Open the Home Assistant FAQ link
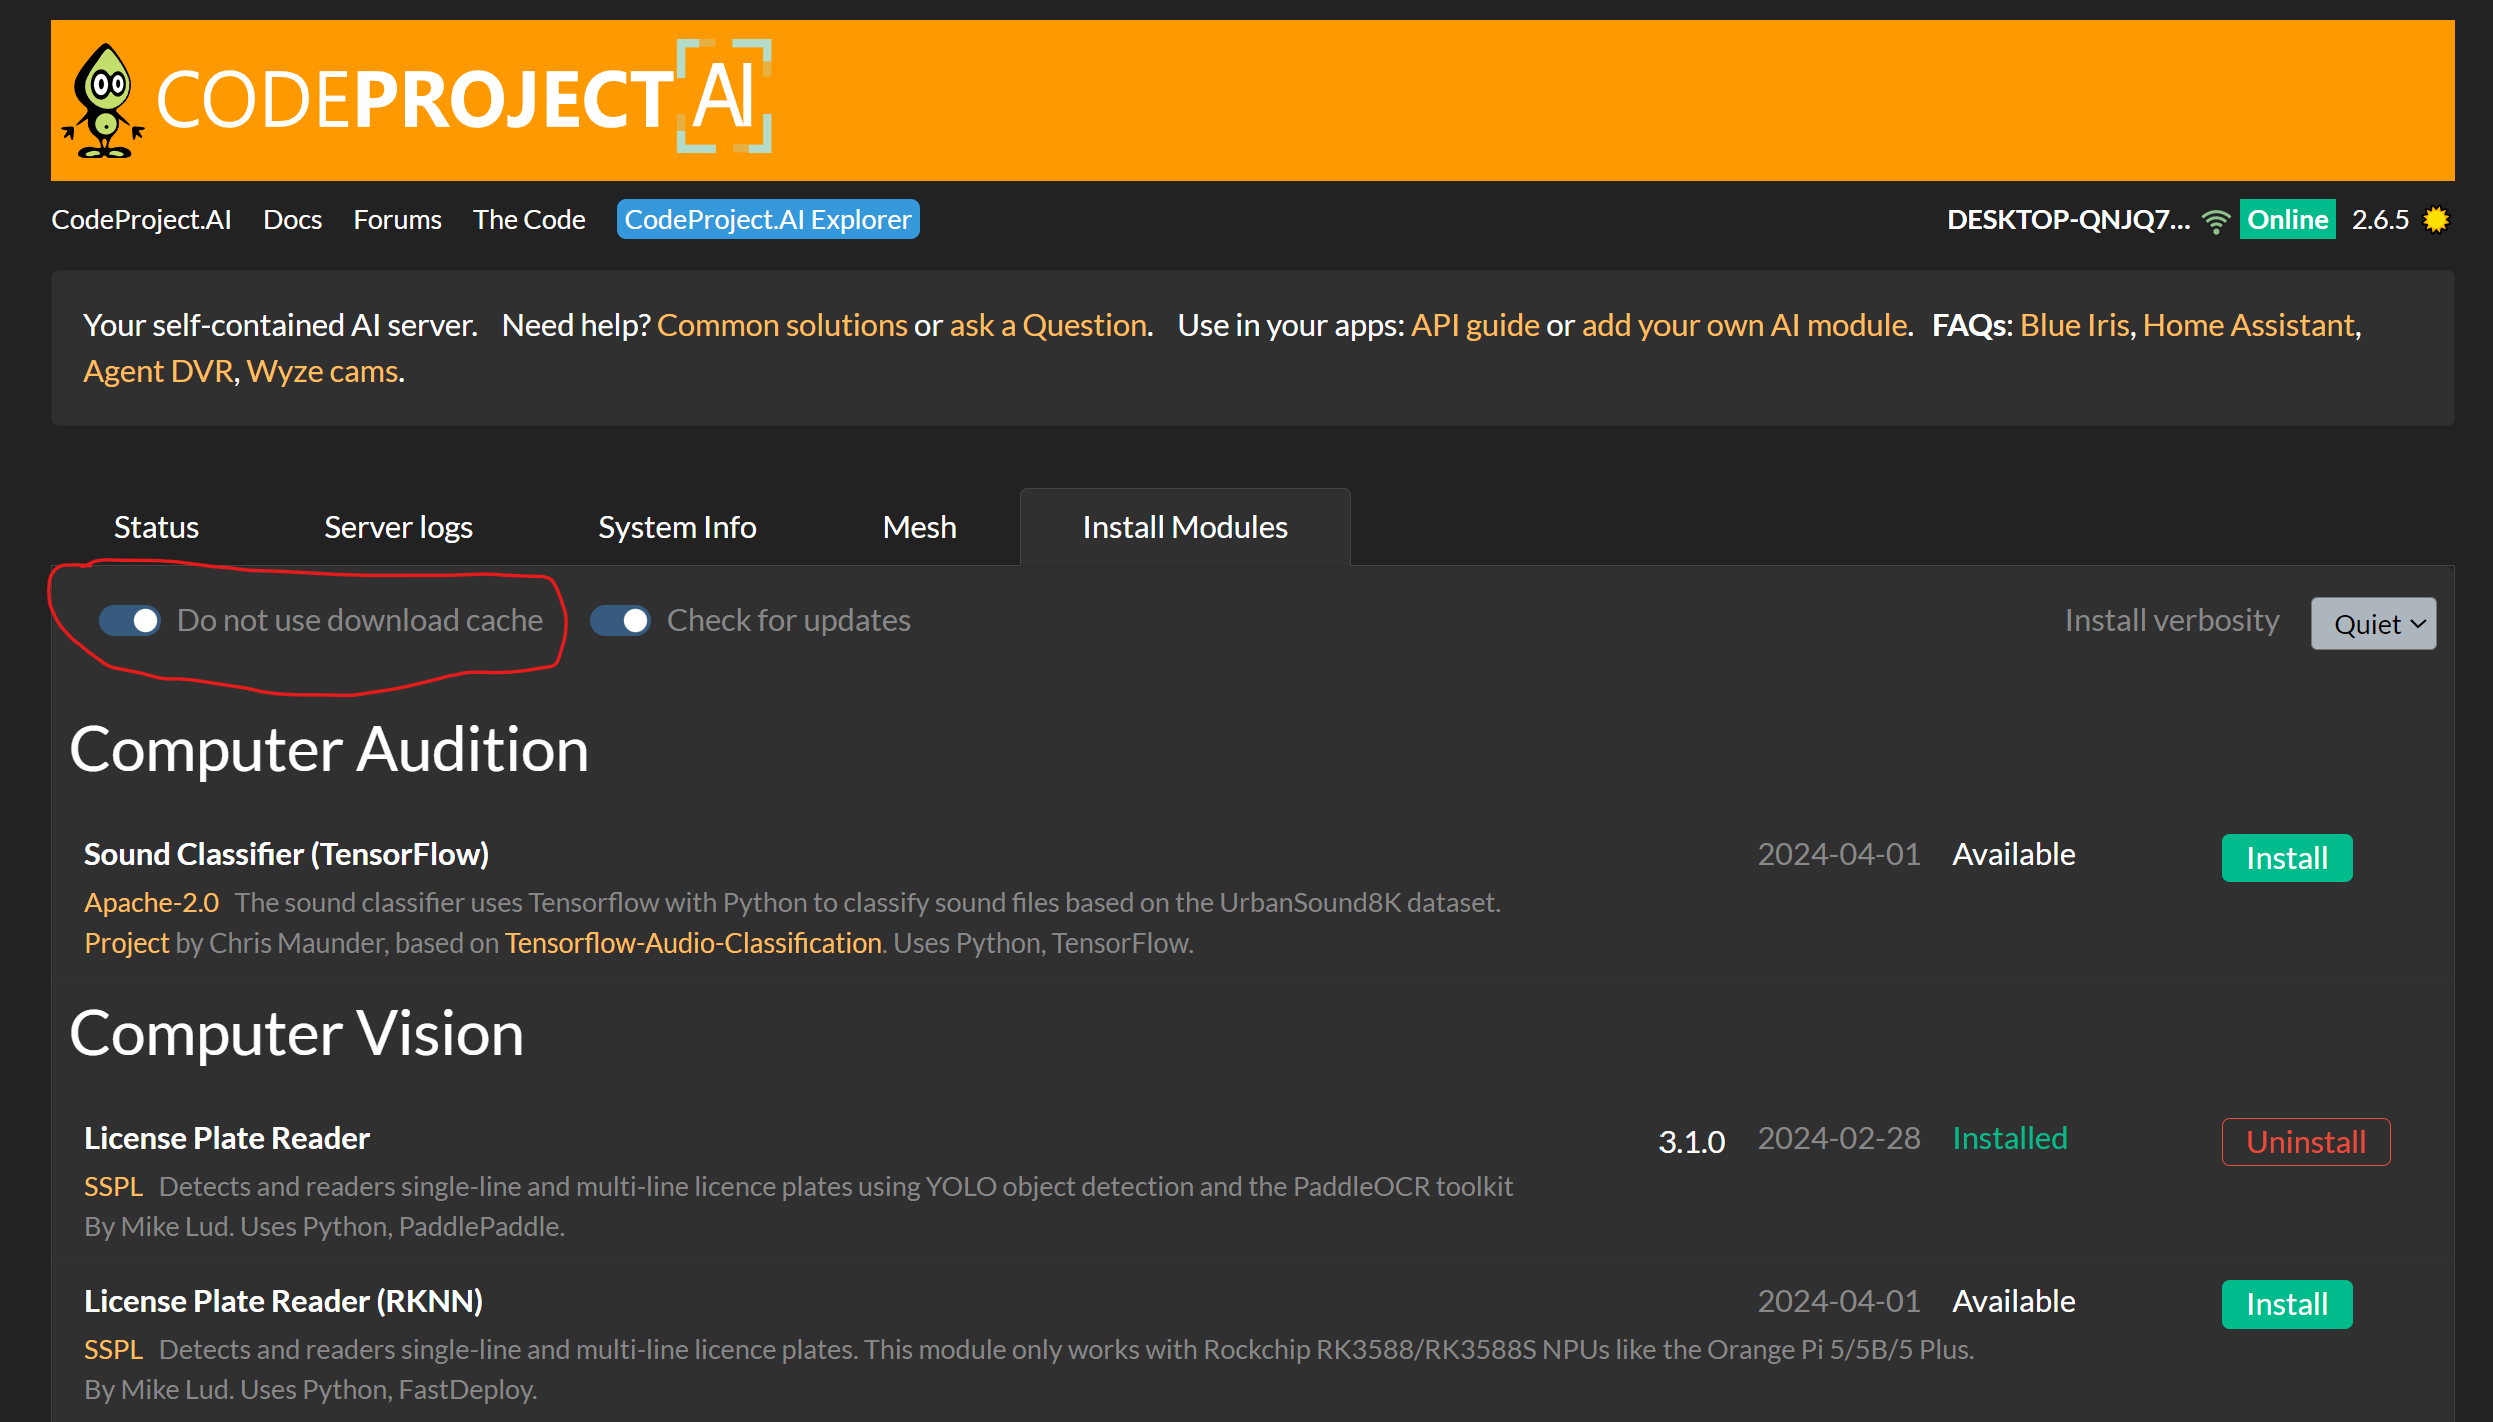The width and height of the screenshot is (2493, 1422). pos(2249,325)
